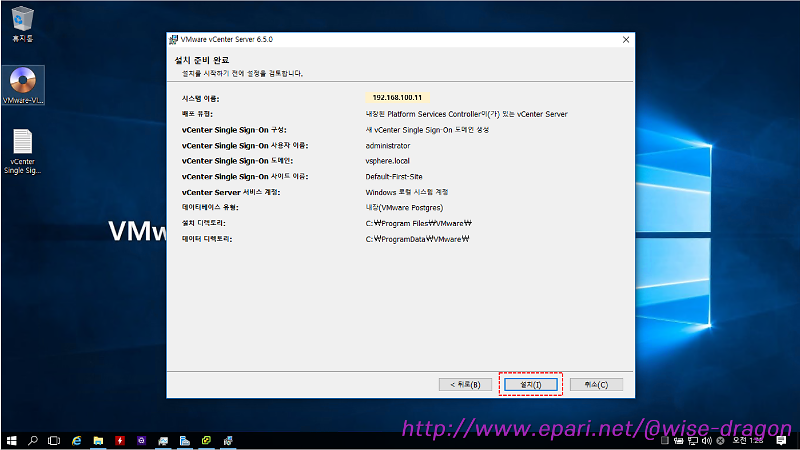Launch Internet Explorer from the taskbar
Viewport: 800px width, 450px height.
pos(77,441)
